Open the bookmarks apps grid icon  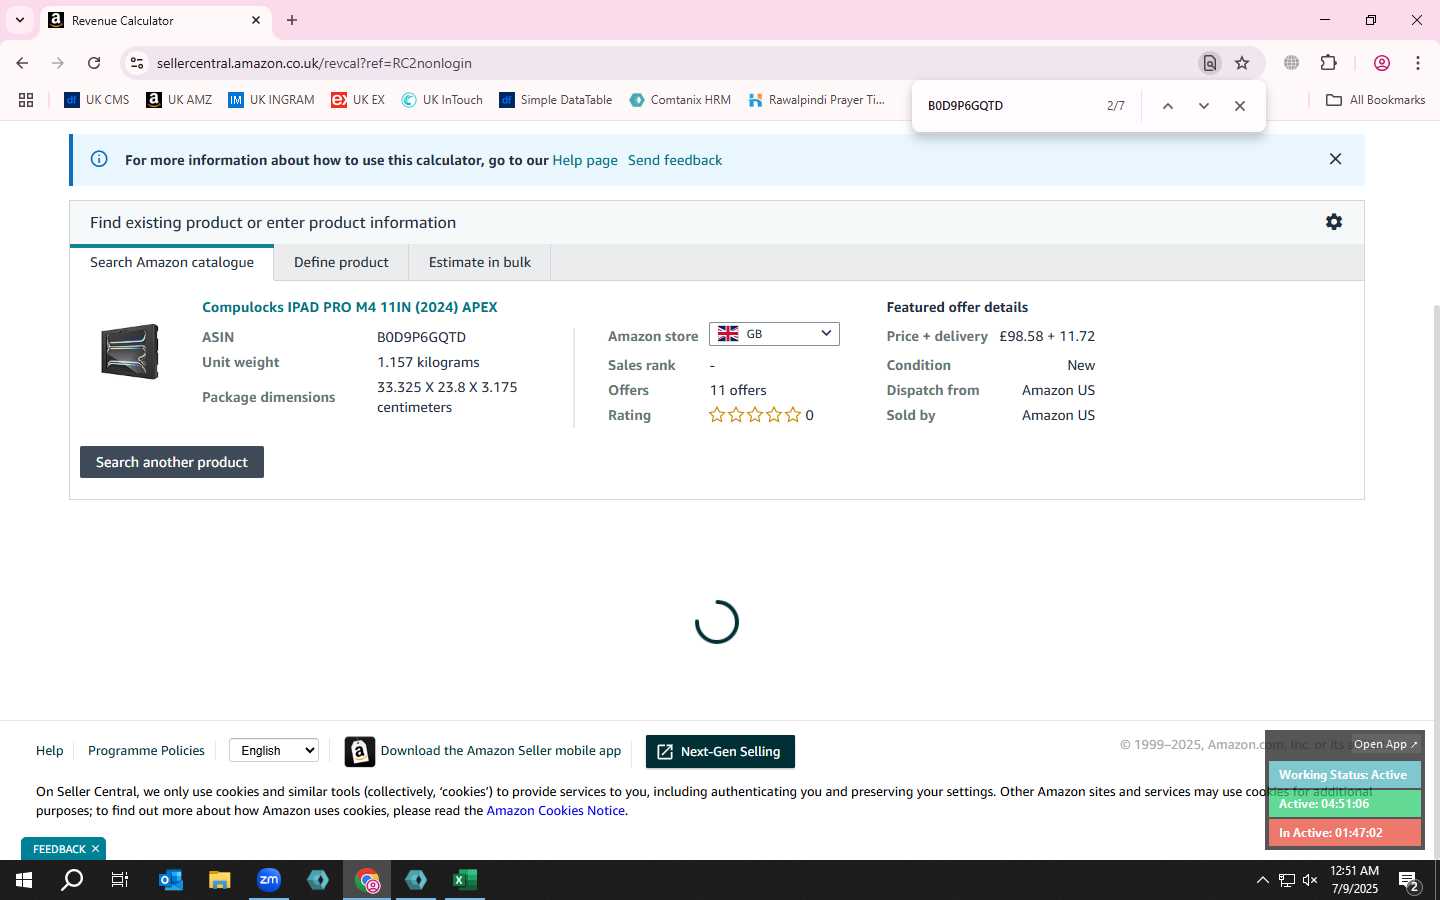click(26, 100)
